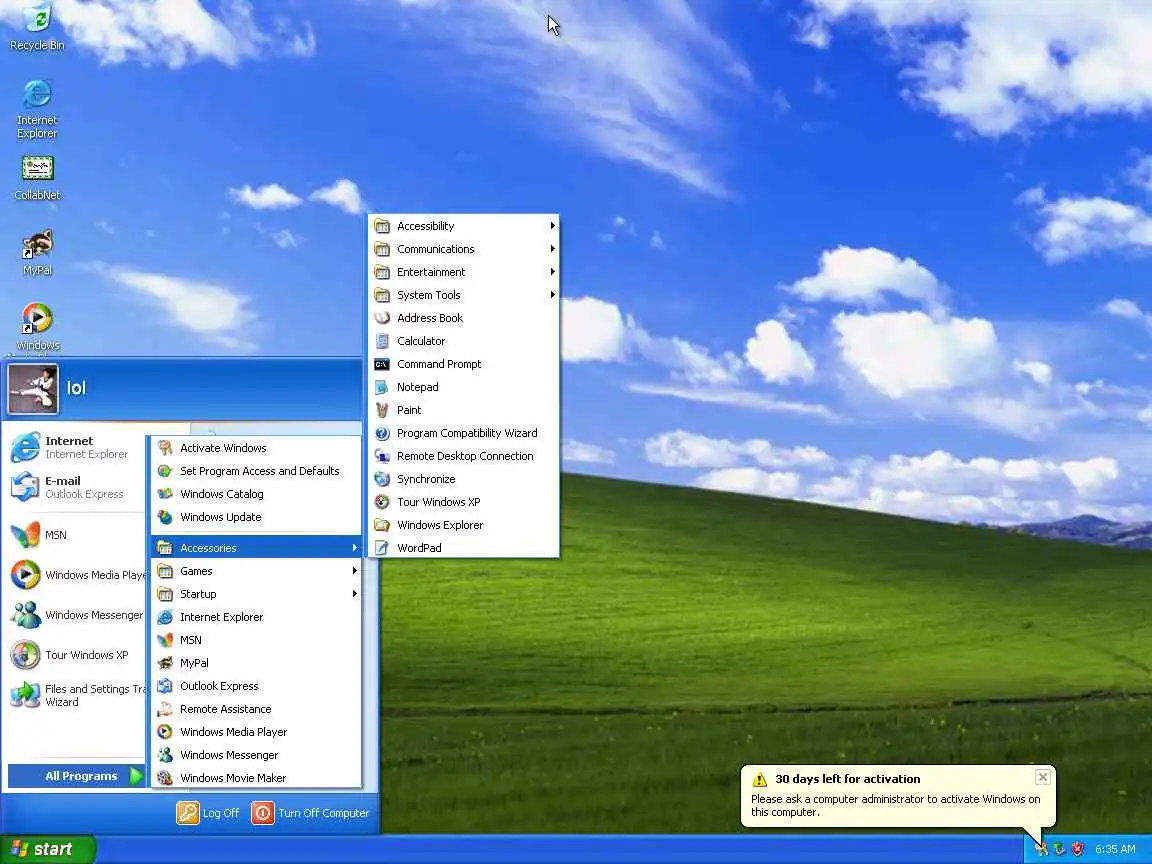Click the start button
Viewport: 1152px width, 864px height.
point(48,849)
